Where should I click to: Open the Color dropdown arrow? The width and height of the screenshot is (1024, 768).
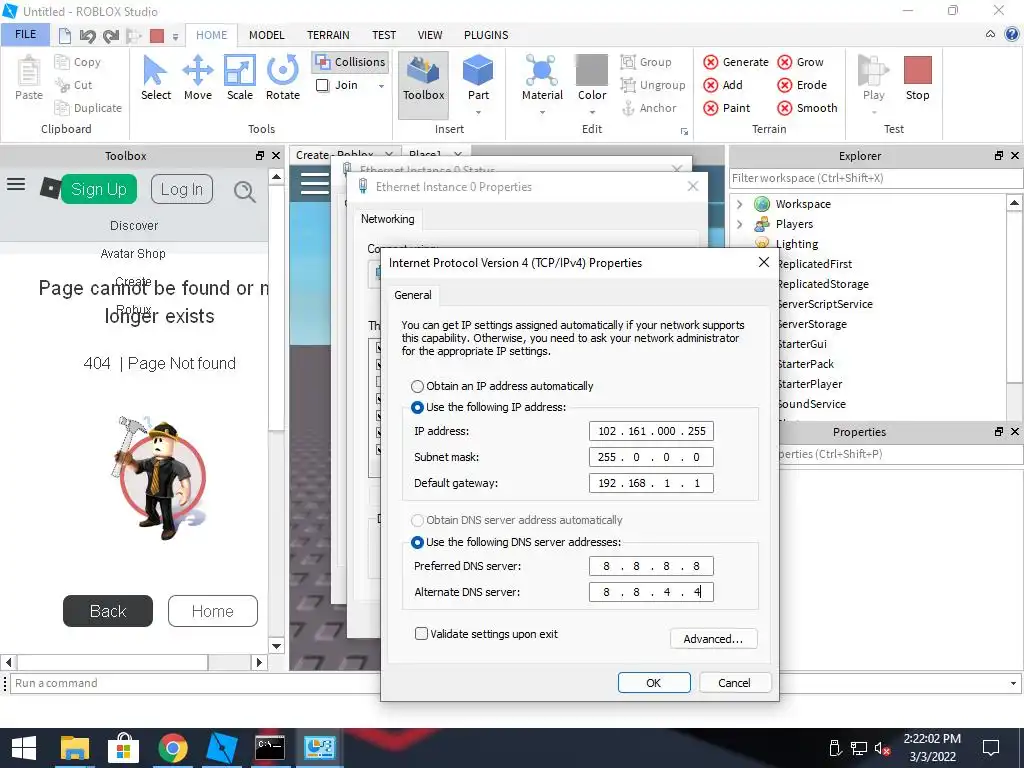(x=592, y=112)
